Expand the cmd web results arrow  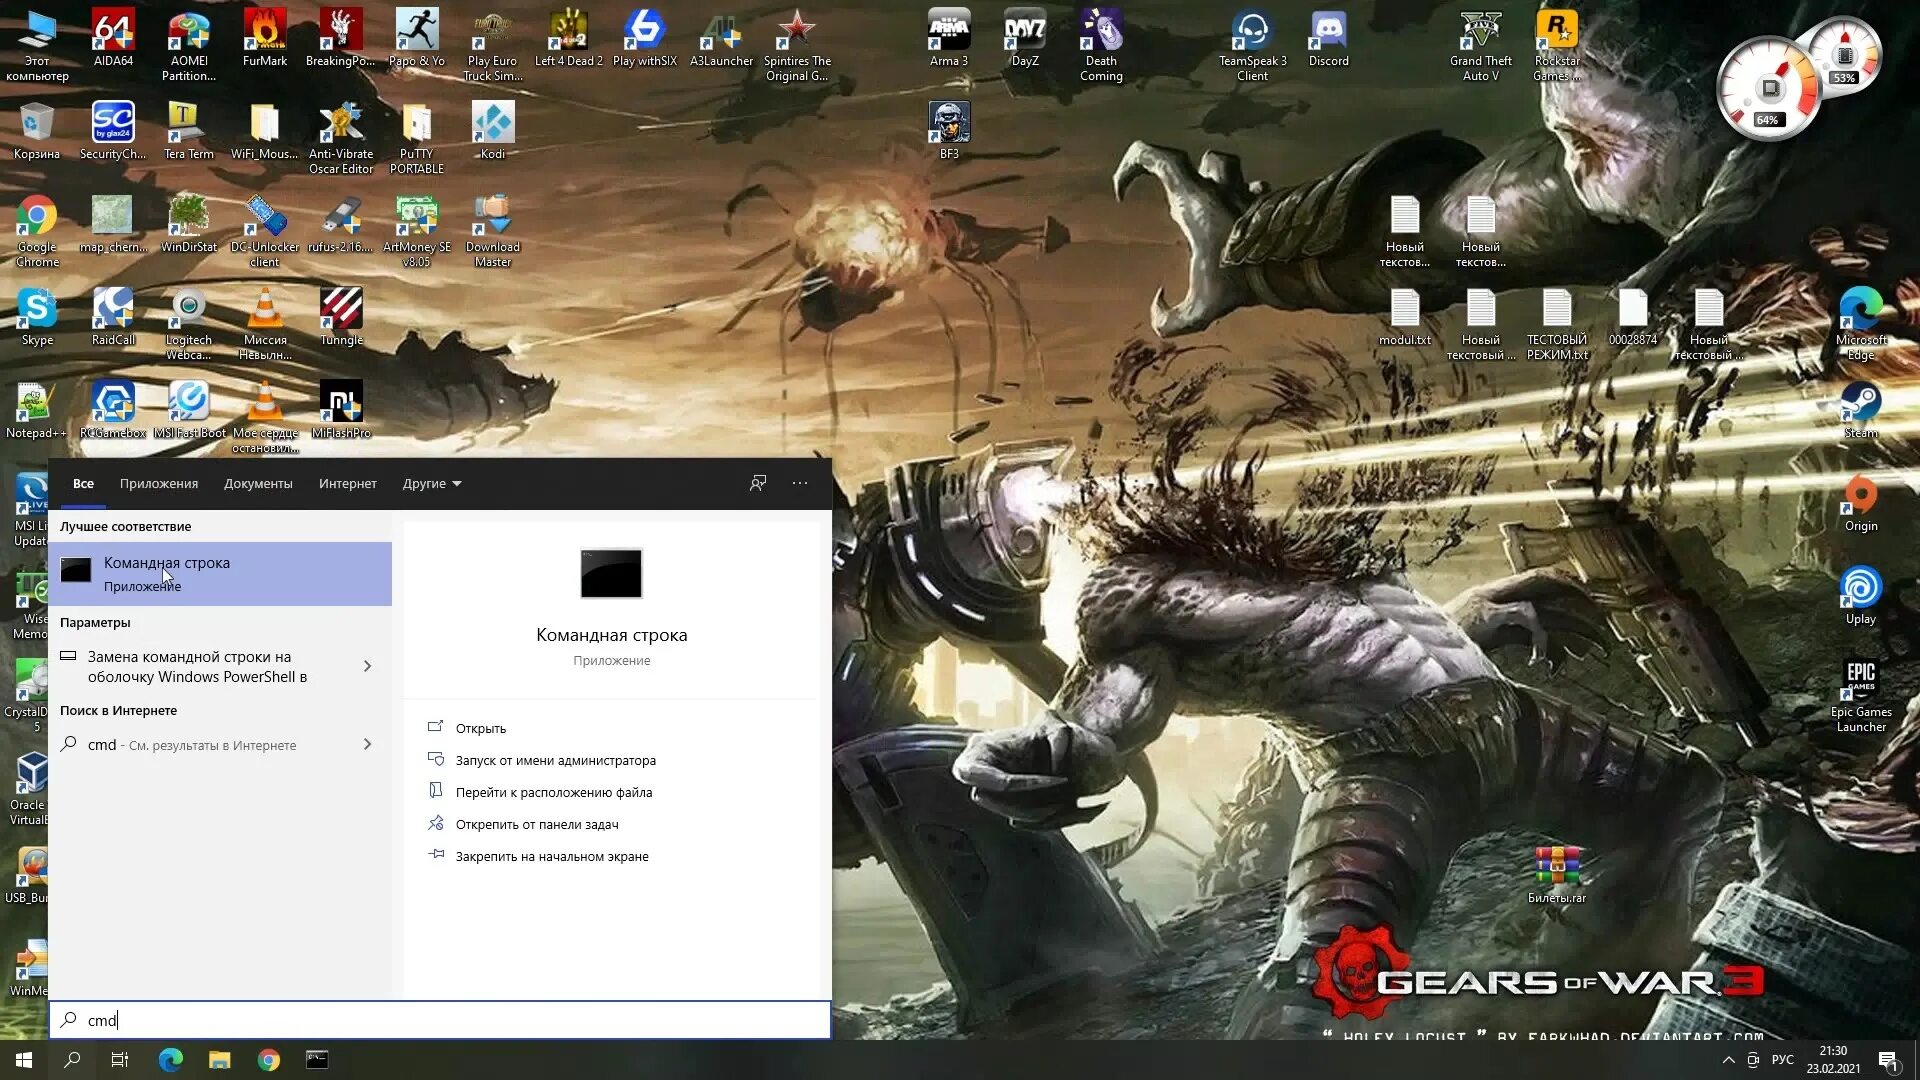367,744
